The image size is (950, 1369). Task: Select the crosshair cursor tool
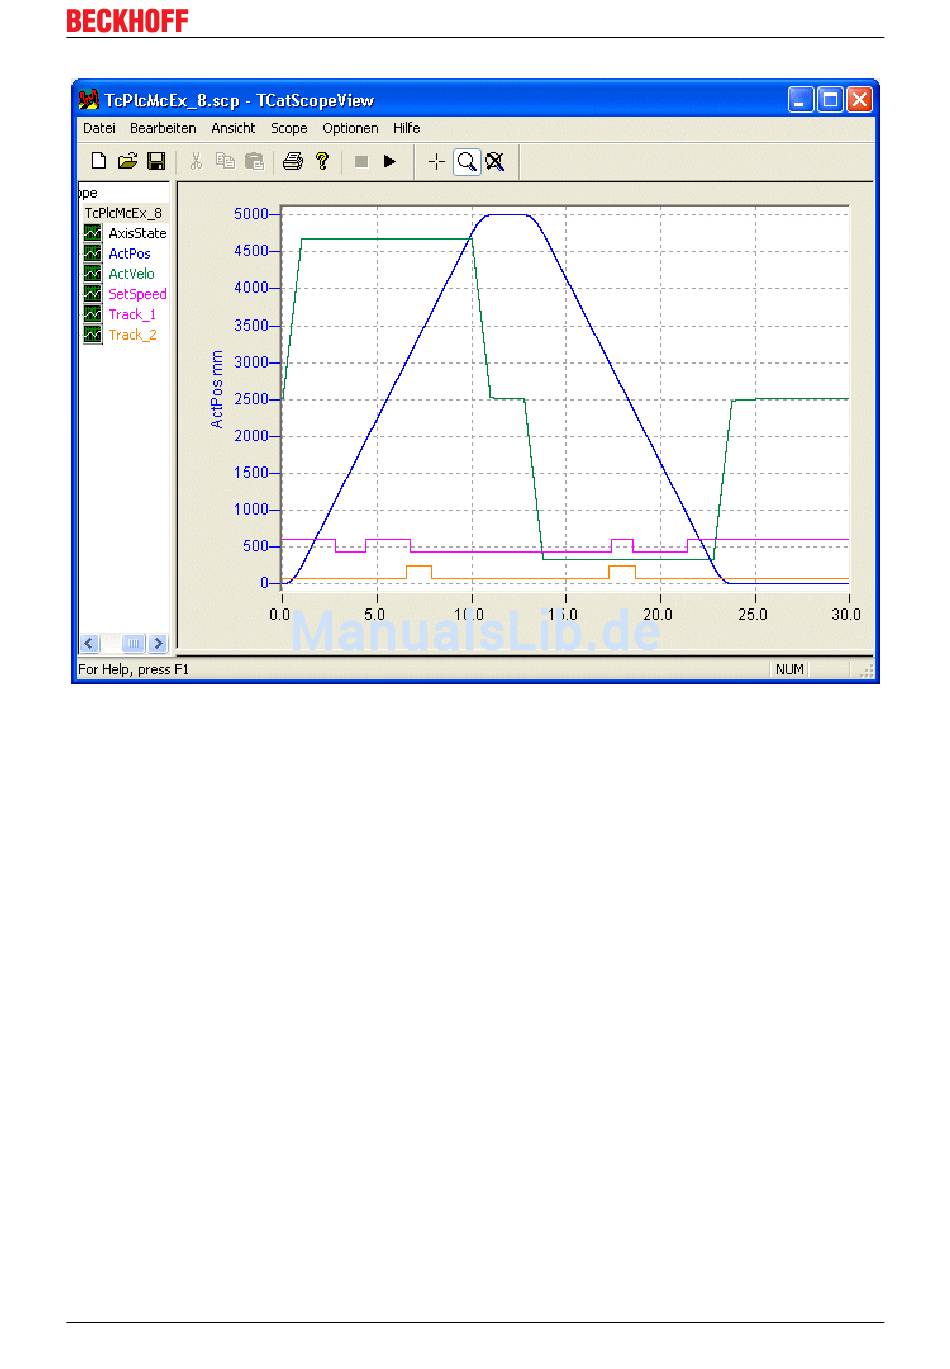(436, 161)
